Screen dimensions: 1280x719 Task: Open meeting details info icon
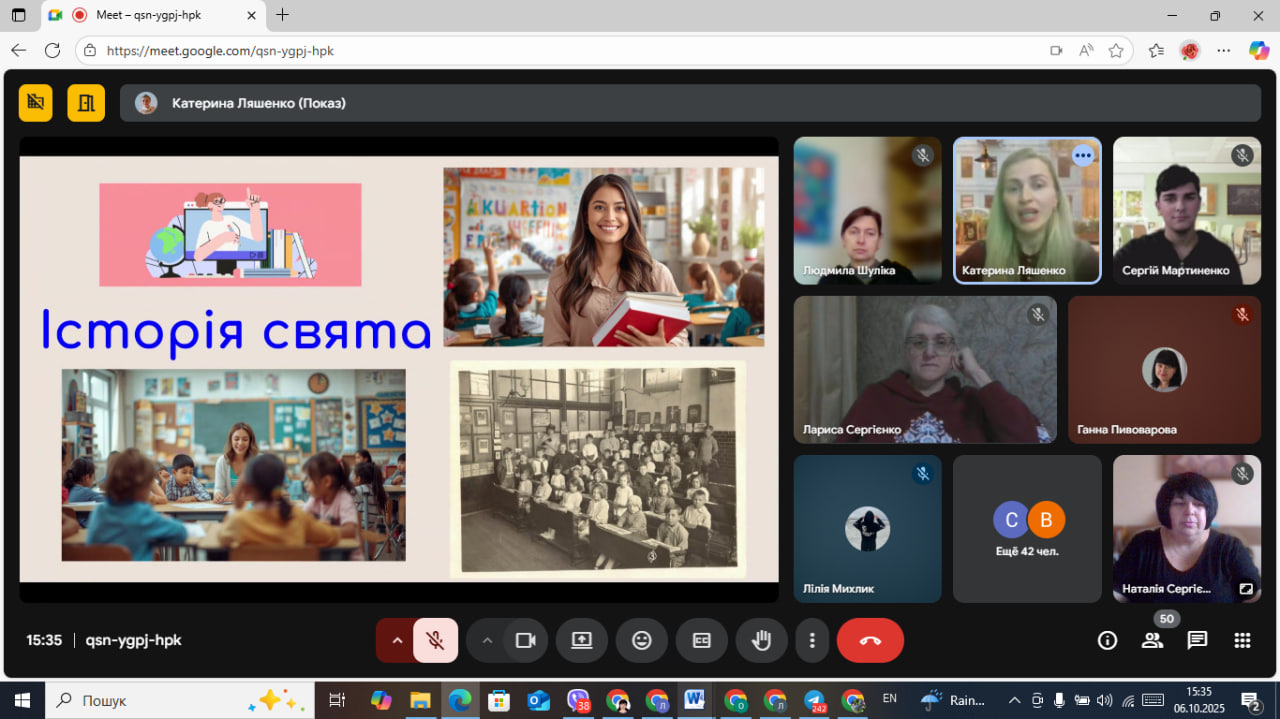[1107, 641]
